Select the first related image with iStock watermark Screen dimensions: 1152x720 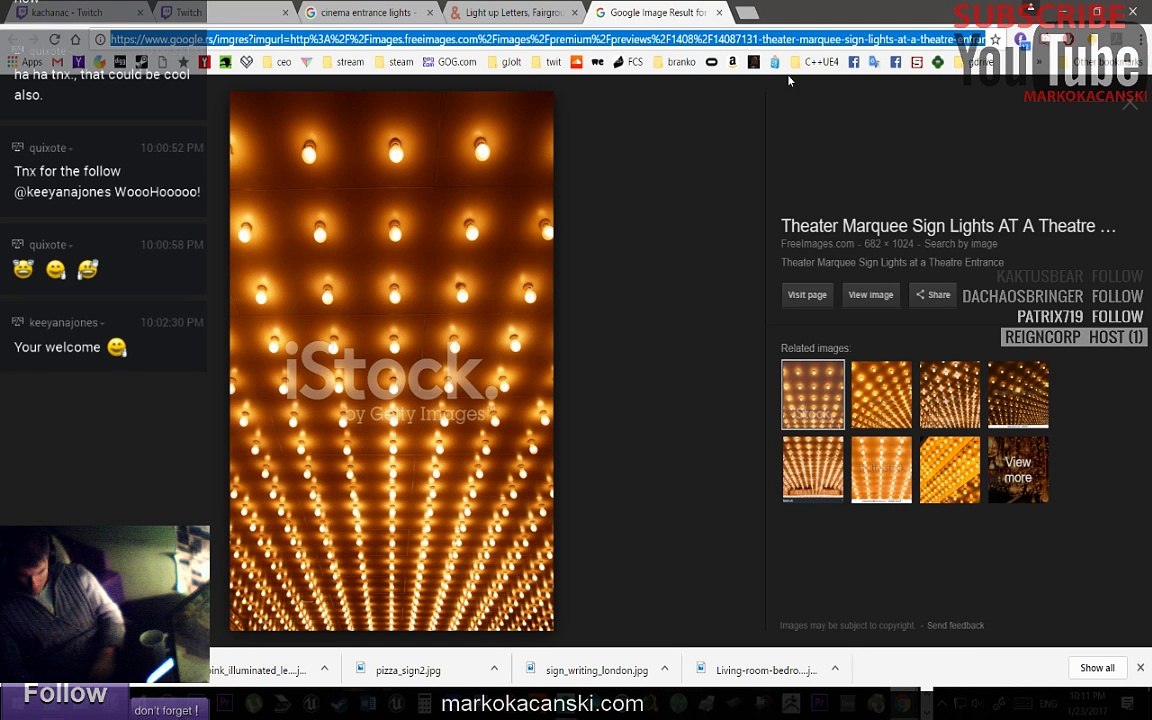pyautogui.click(x=813, y=395)
